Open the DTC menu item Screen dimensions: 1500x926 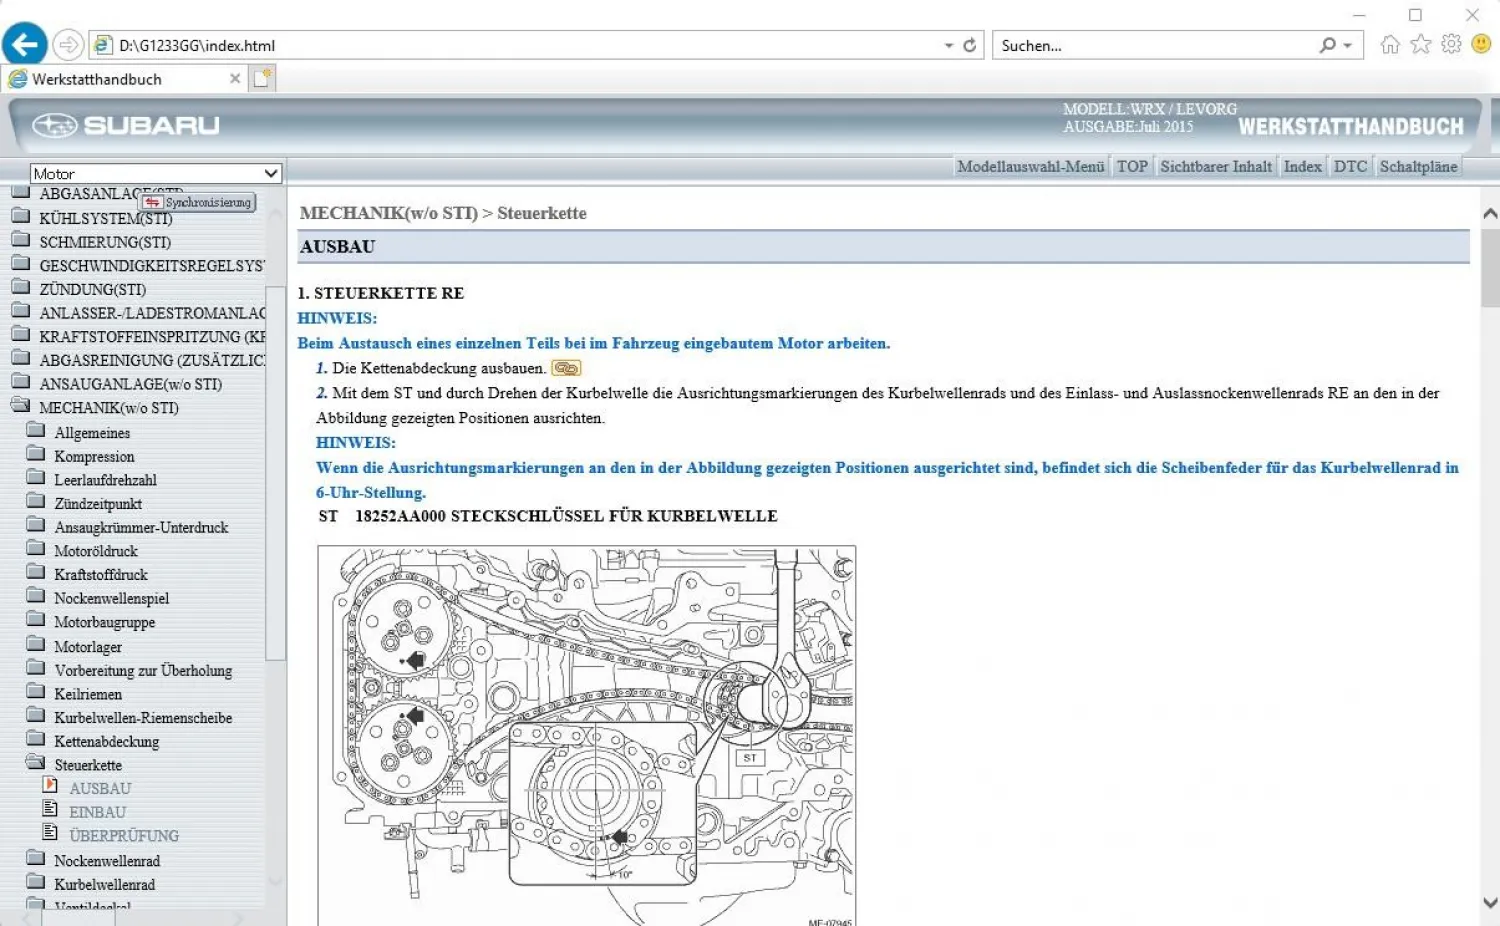(1349, 166)
